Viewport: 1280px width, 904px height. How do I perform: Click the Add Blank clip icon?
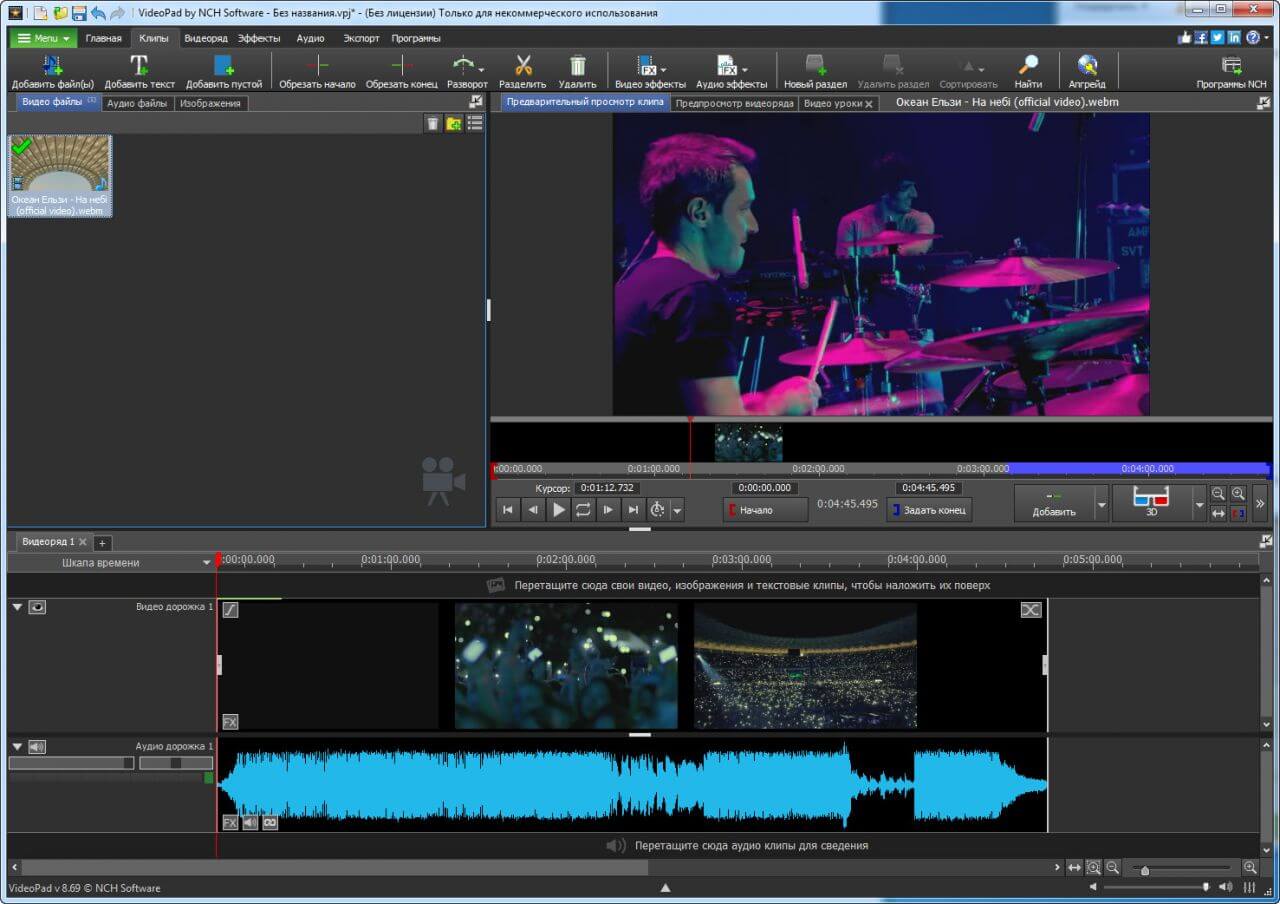click(224, 66)
